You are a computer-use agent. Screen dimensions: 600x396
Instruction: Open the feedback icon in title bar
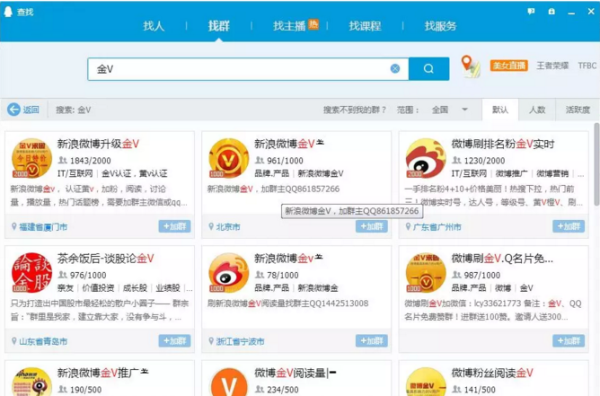(x=531, y=11)
